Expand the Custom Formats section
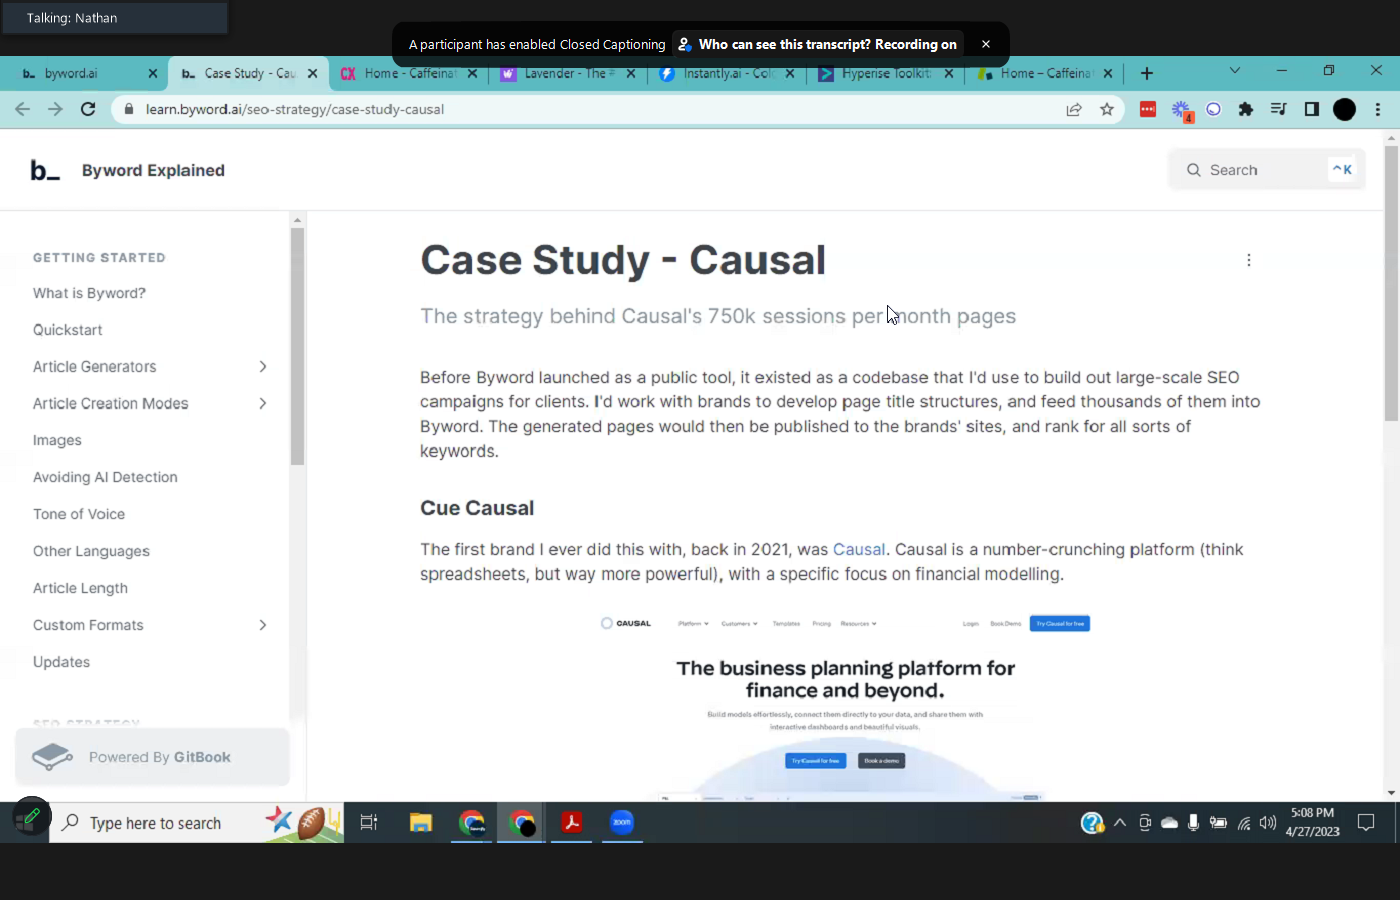The image size is (1400, 900). coord(263,625)
